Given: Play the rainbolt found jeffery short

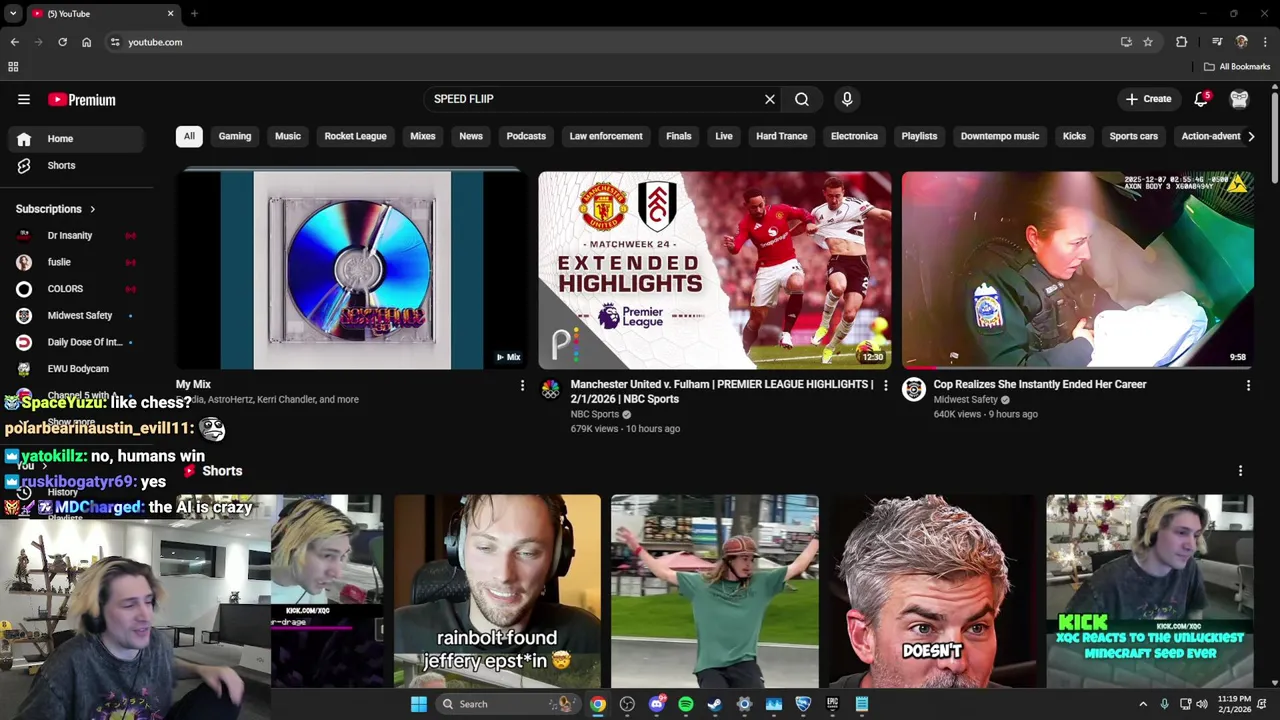Looking at the screenshot, I should (497, 591).
